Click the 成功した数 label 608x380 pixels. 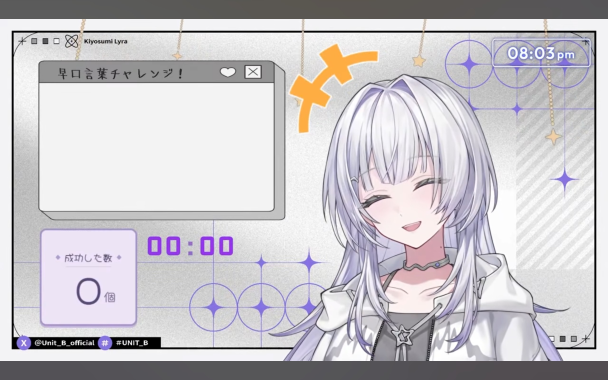coord(88,257)
